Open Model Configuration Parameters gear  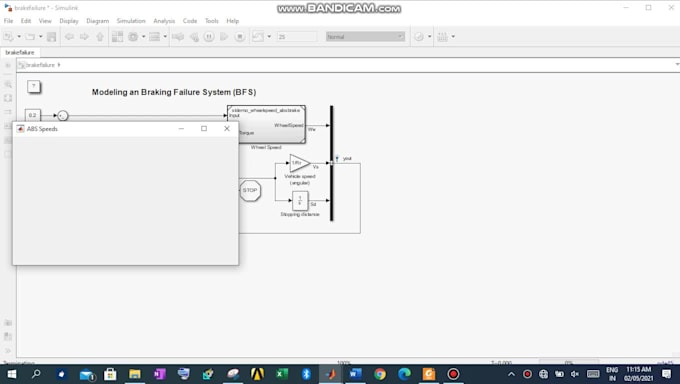(133, 37)
